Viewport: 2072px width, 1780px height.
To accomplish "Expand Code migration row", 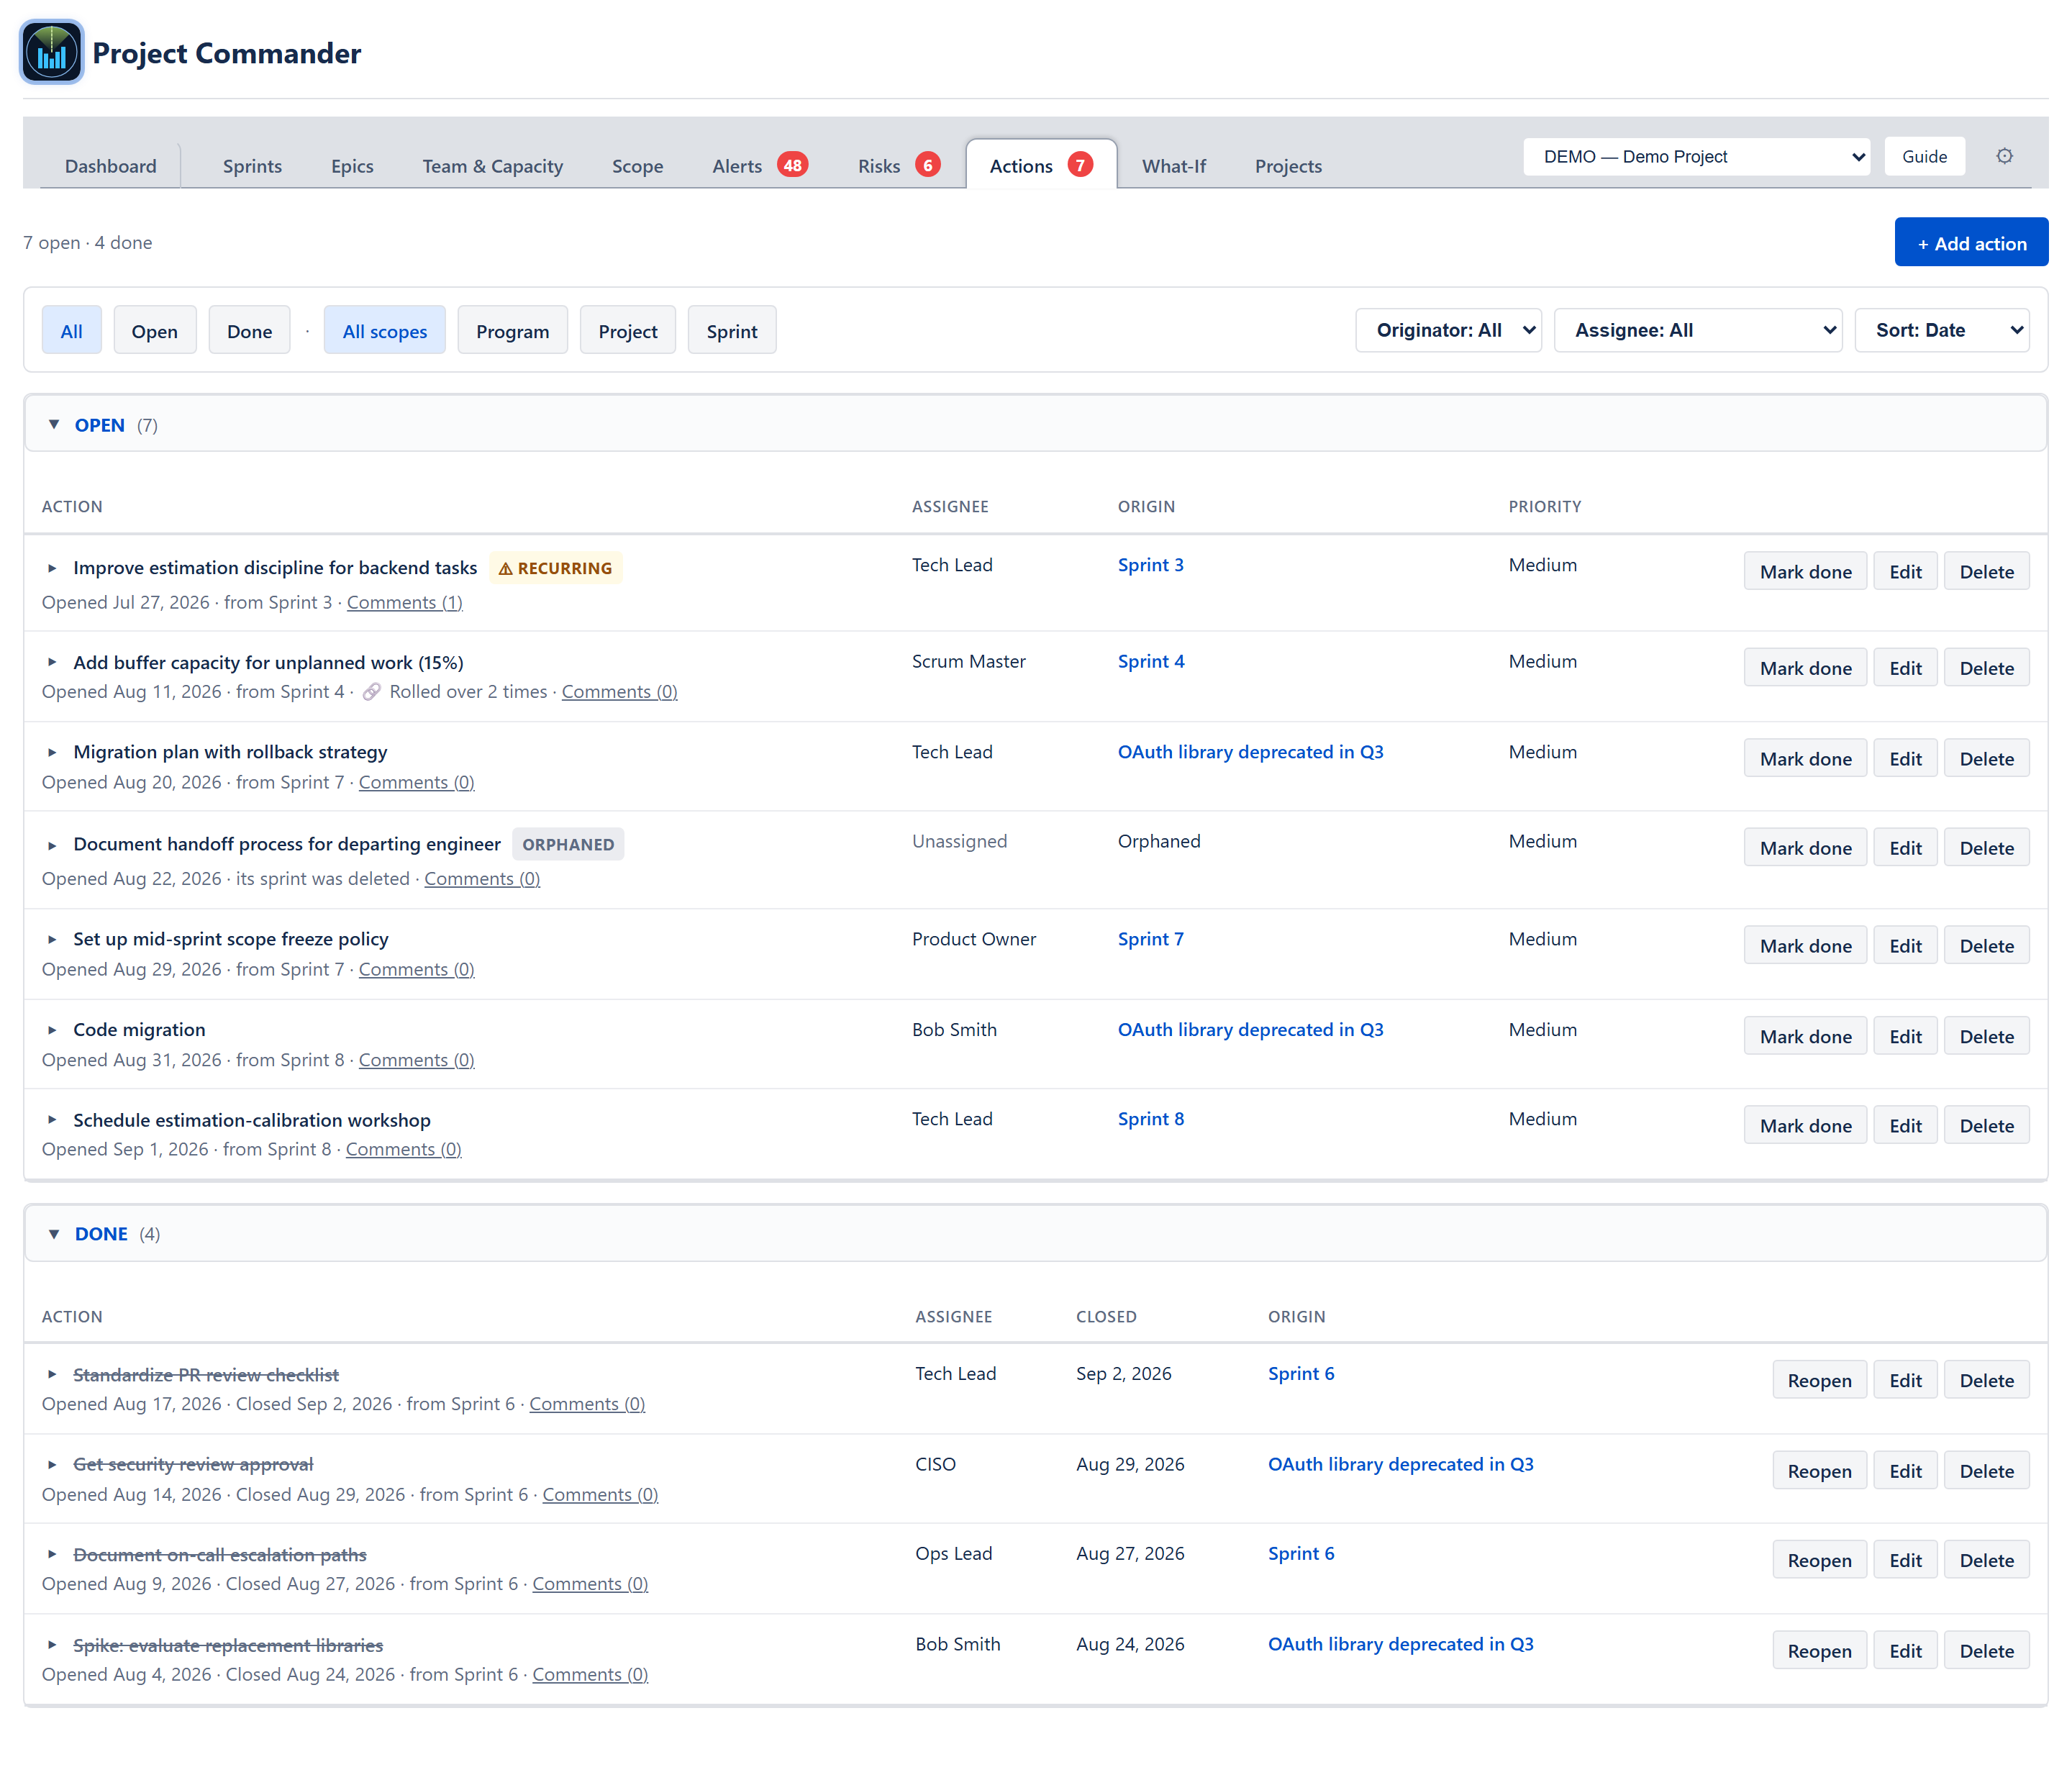I will [52, 1030].
